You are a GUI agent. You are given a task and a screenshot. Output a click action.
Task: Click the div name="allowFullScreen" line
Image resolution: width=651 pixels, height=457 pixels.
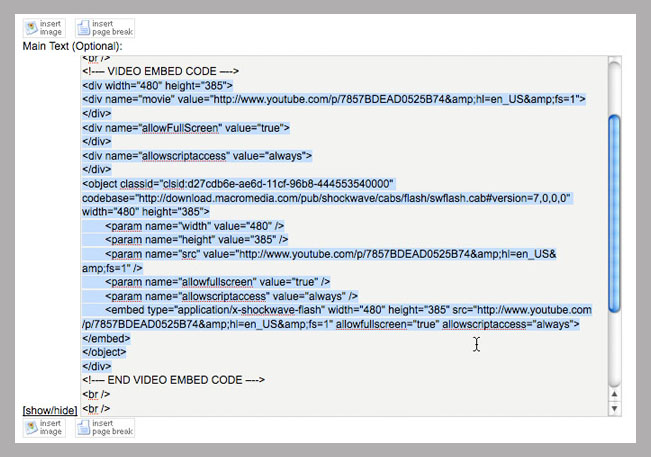[186, 128]
